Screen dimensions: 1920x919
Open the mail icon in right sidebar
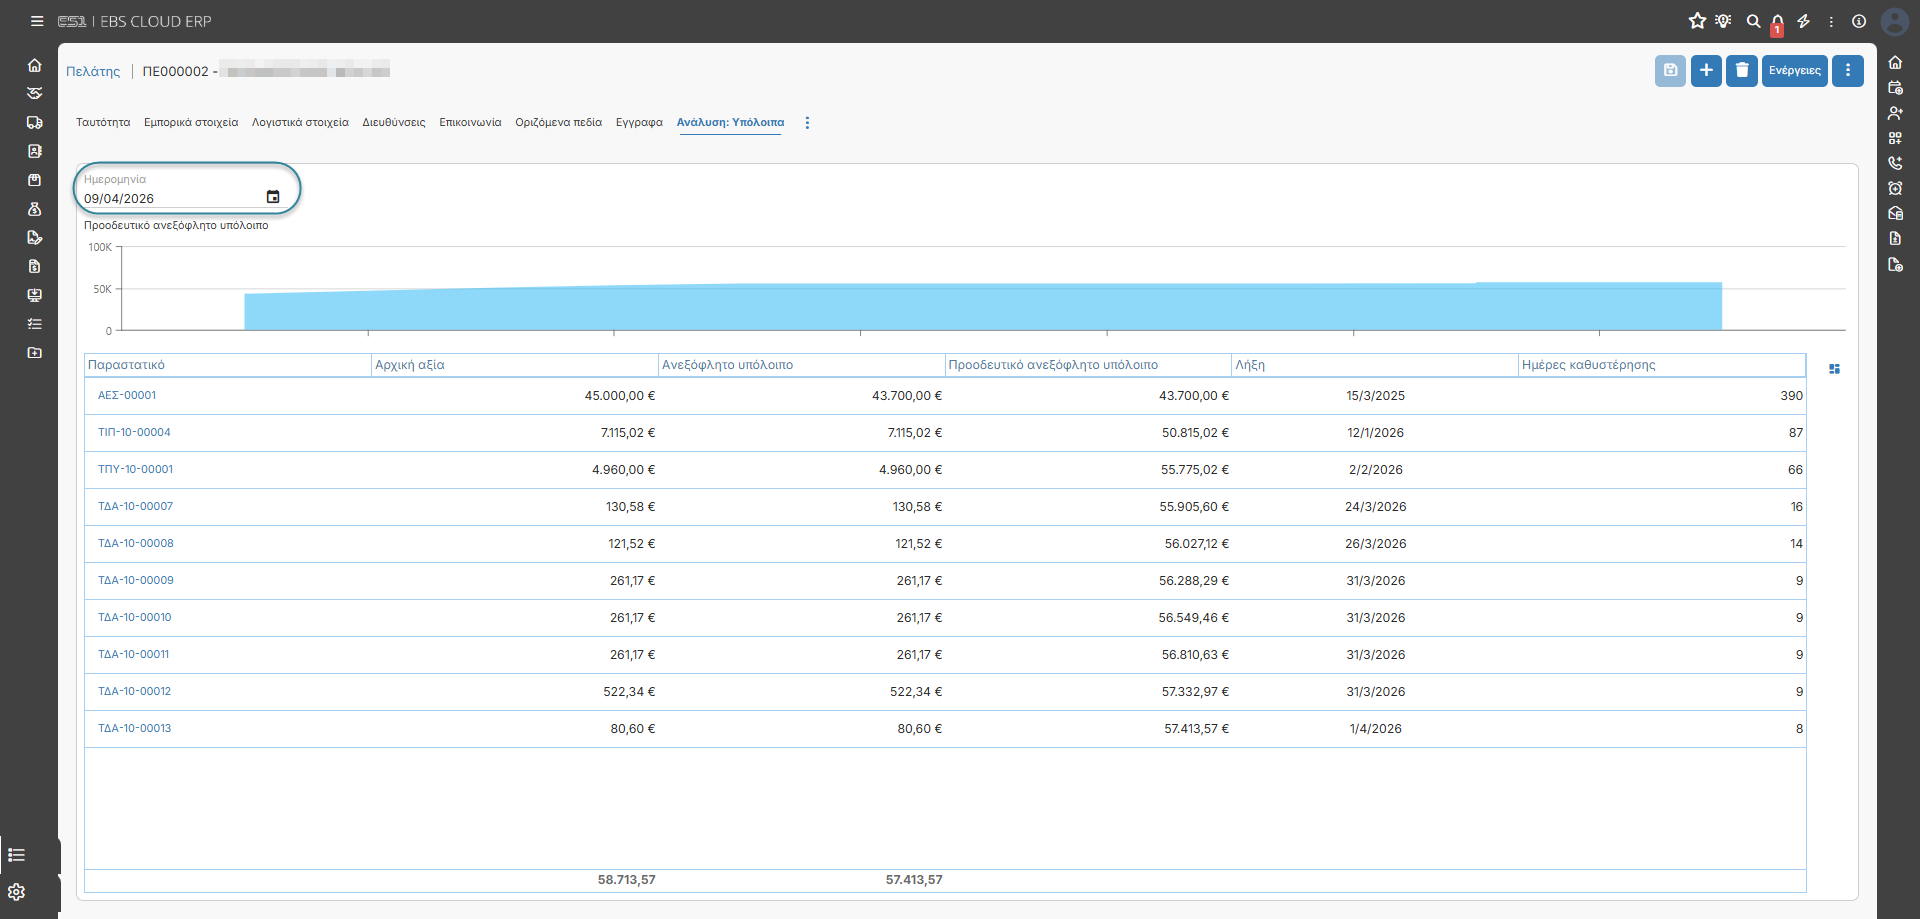tap(1895, 213)
